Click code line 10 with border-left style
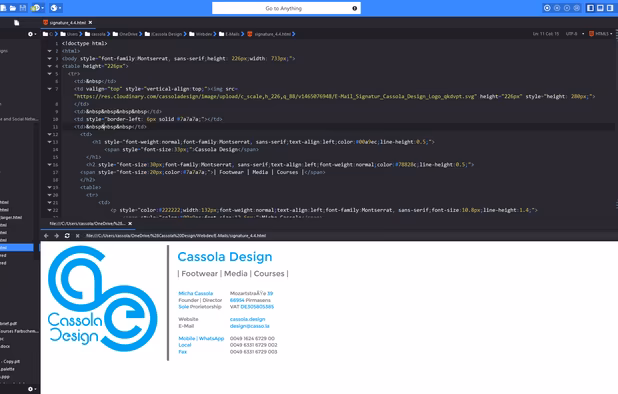 (x=148, y=119)
